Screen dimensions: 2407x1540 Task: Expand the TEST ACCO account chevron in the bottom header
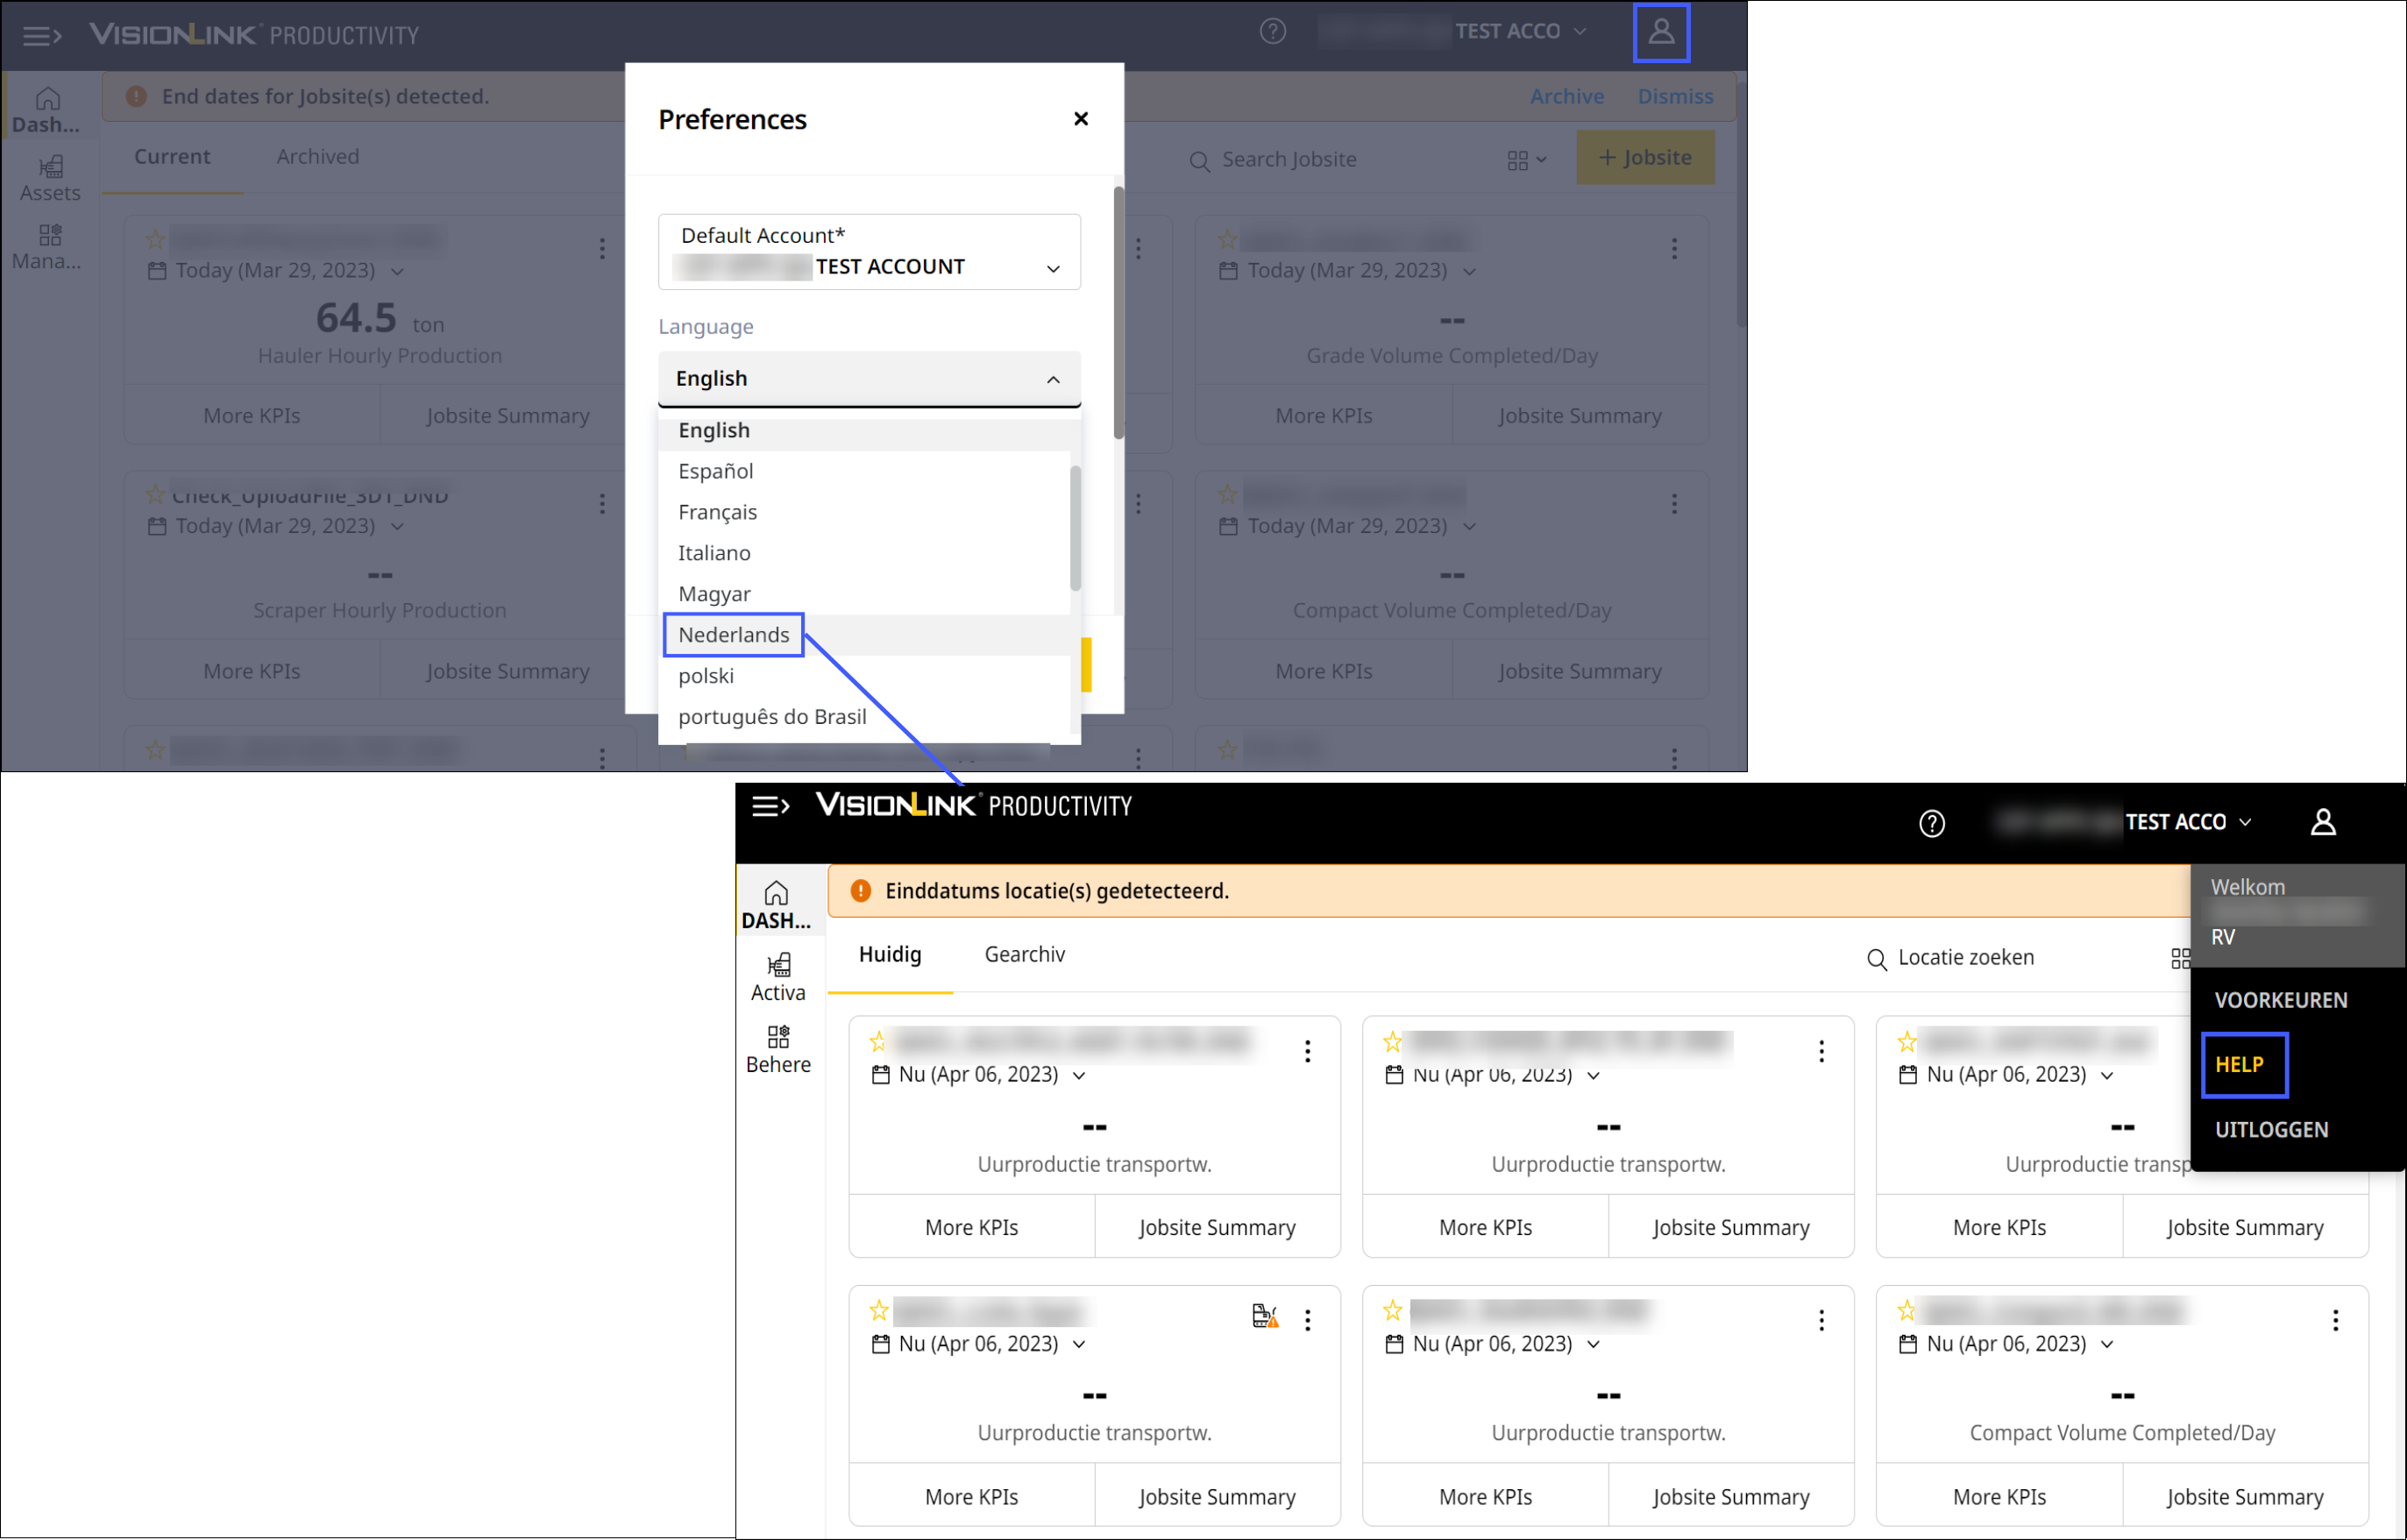pyautogui.click(x=2245, y=822)
